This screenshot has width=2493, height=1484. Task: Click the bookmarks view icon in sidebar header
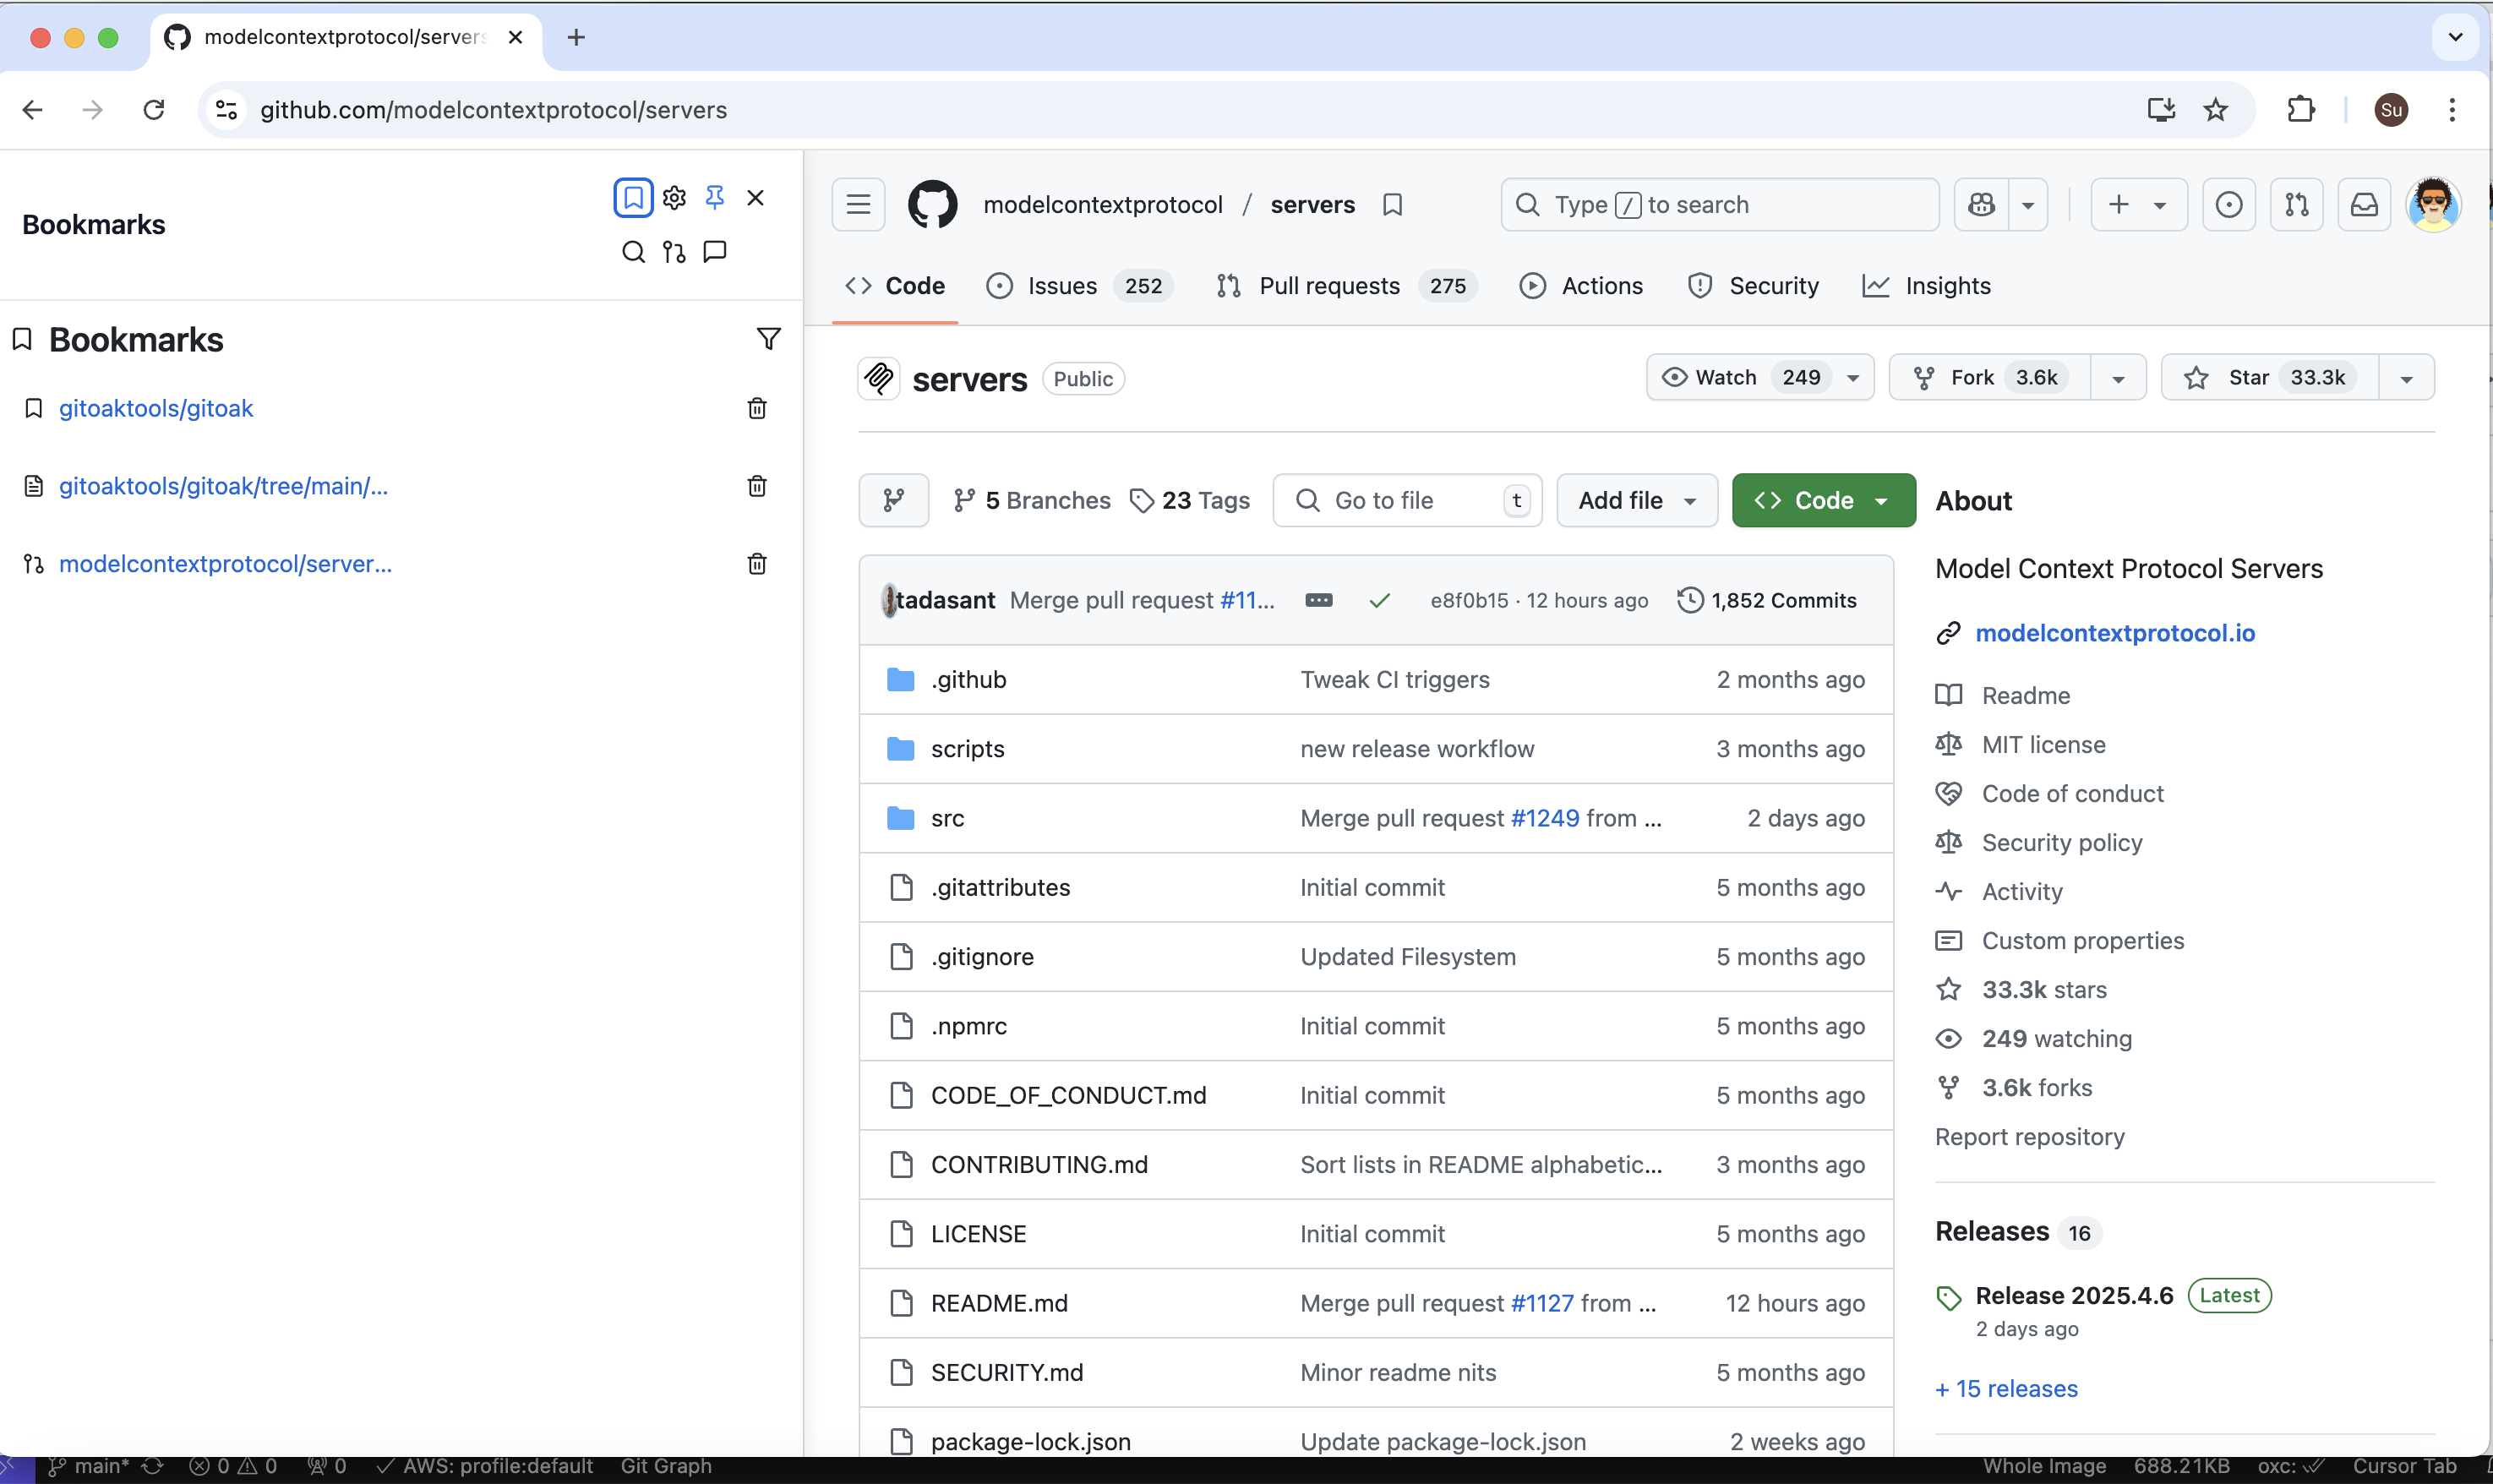[632, 197]
